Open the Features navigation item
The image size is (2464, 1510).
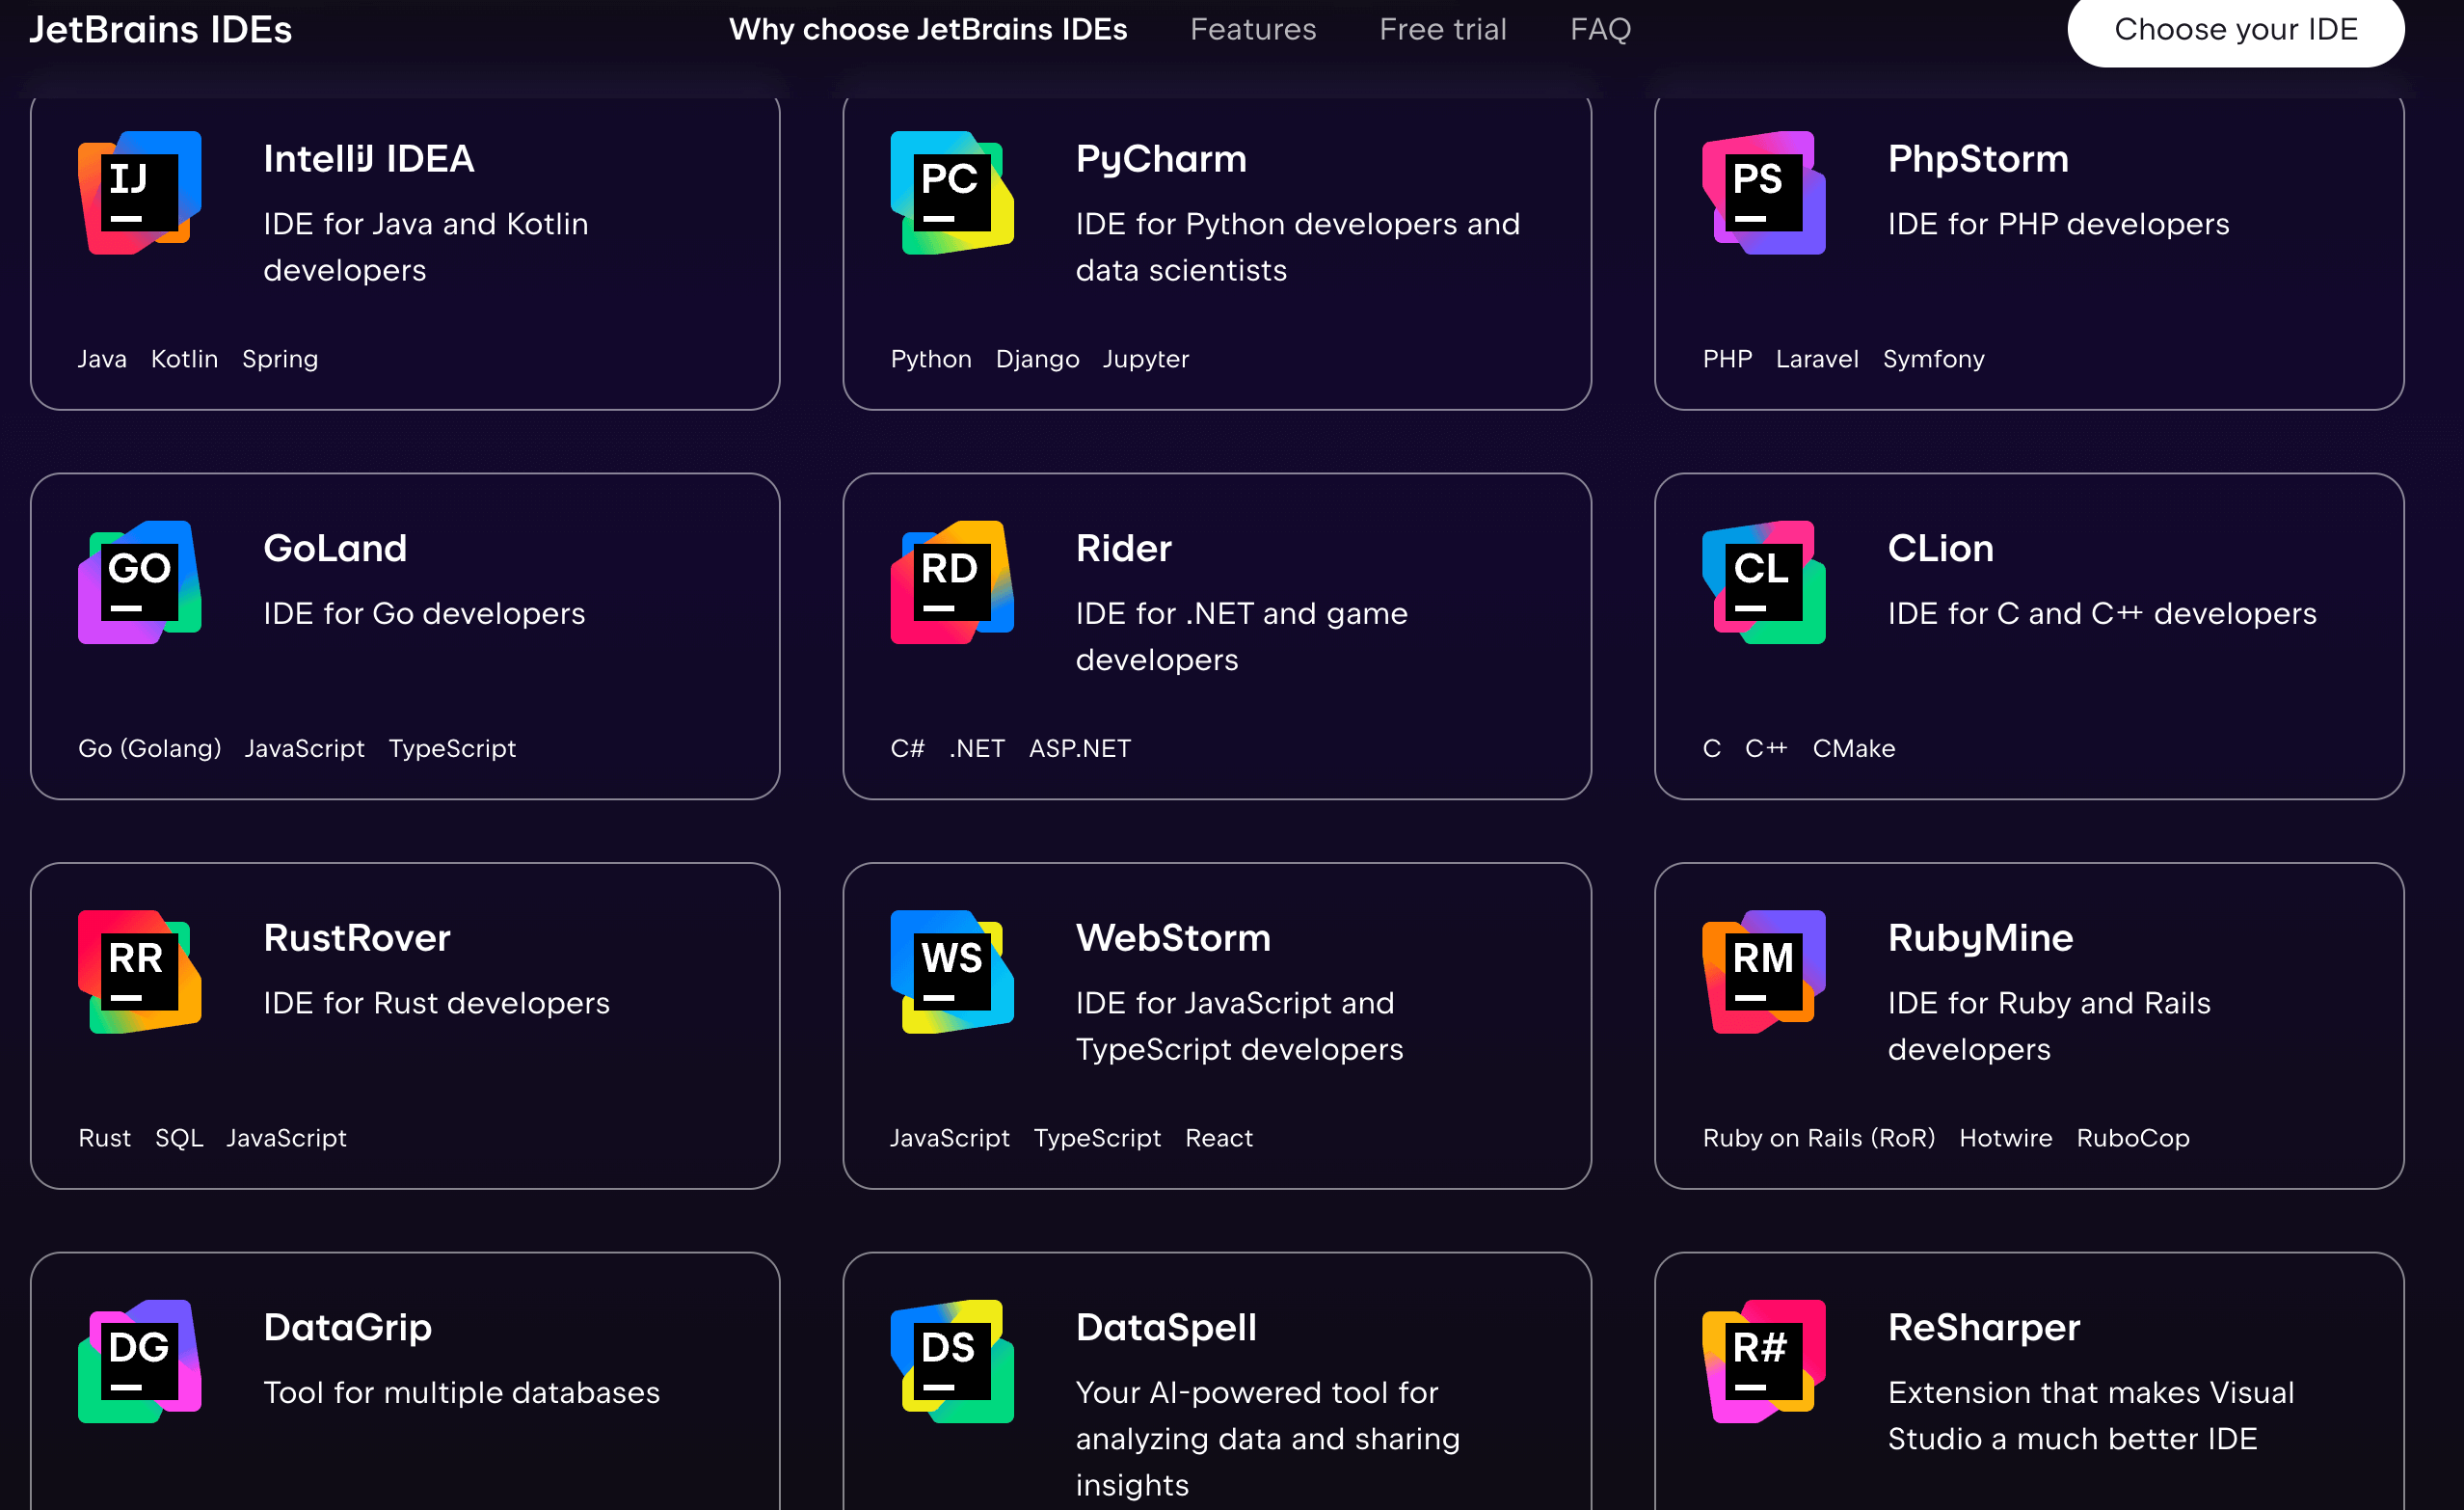(x=1253, y=30)
